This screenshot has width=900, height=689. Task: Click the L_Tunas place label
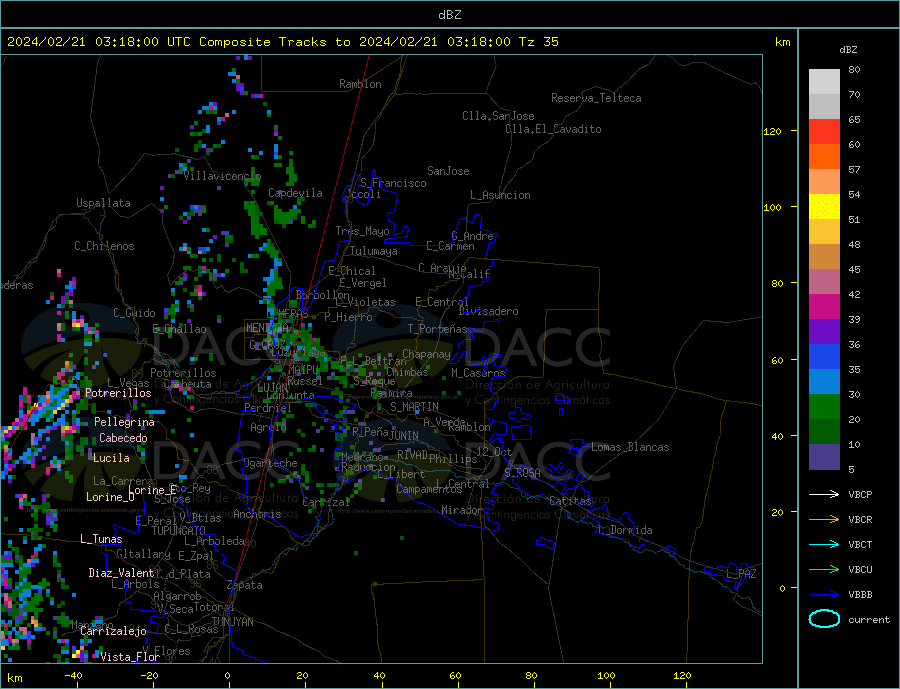(101, 539)
